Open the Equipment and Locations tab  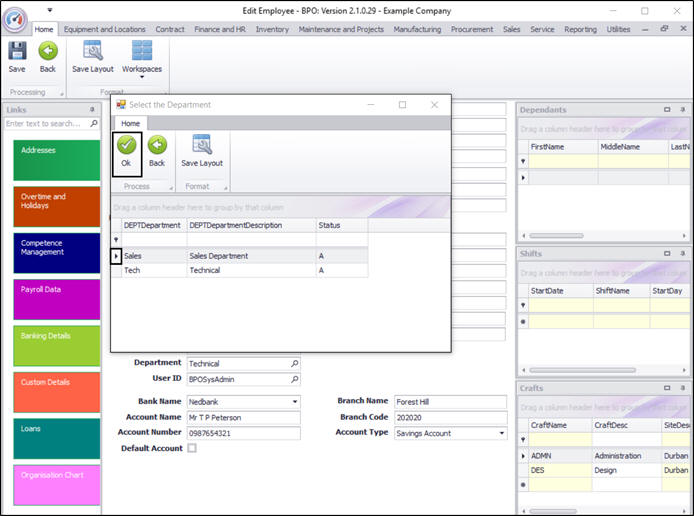[x=104, y=29]
